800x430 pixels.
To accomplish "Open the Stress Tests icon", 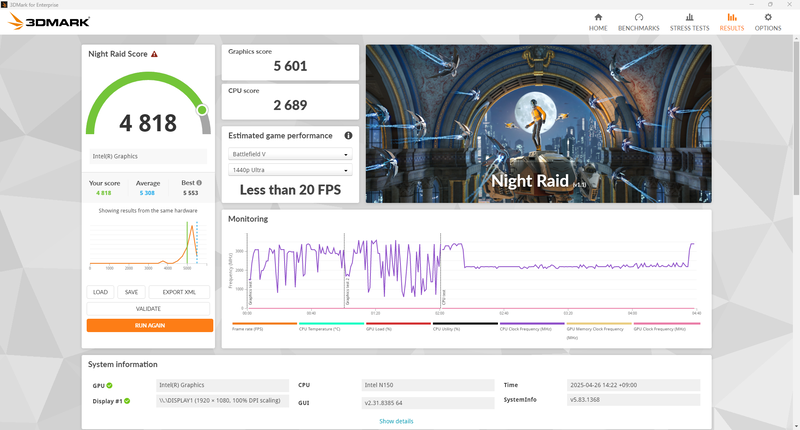I will (x=689, y=17).
